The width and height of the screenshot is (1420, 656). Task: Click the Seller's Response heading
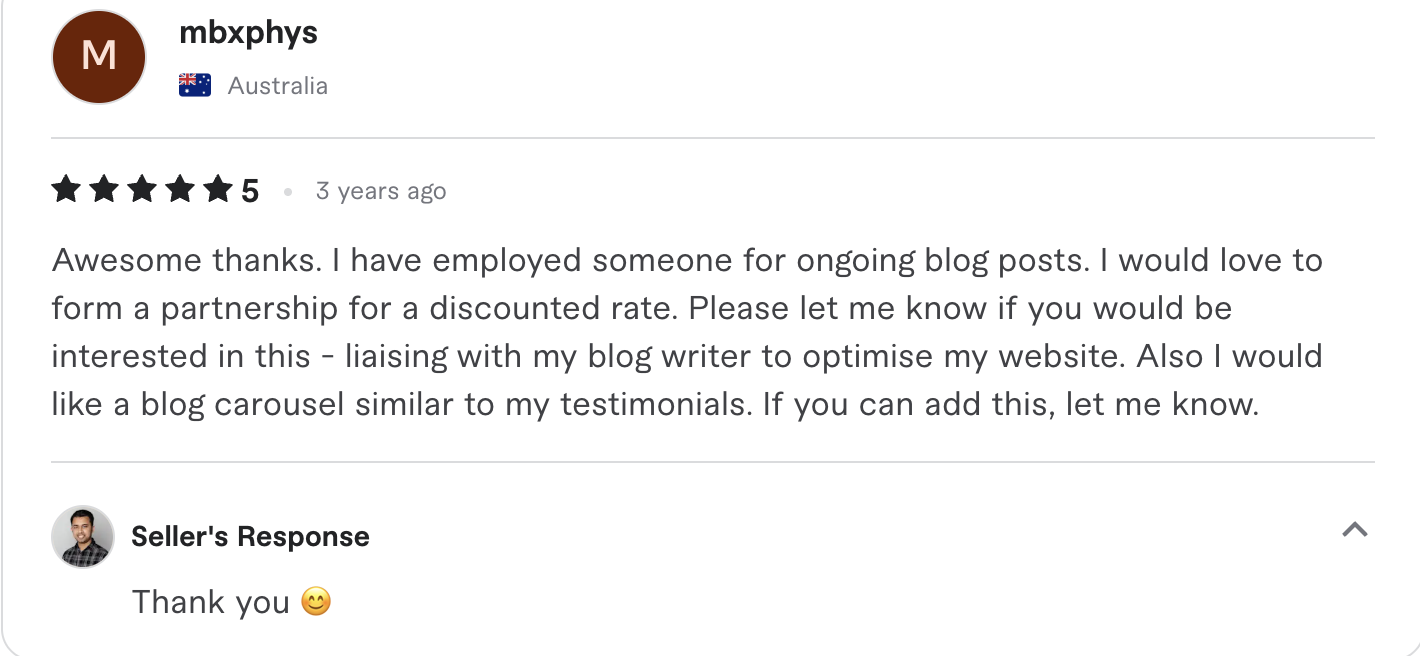[x=250, y=535]
